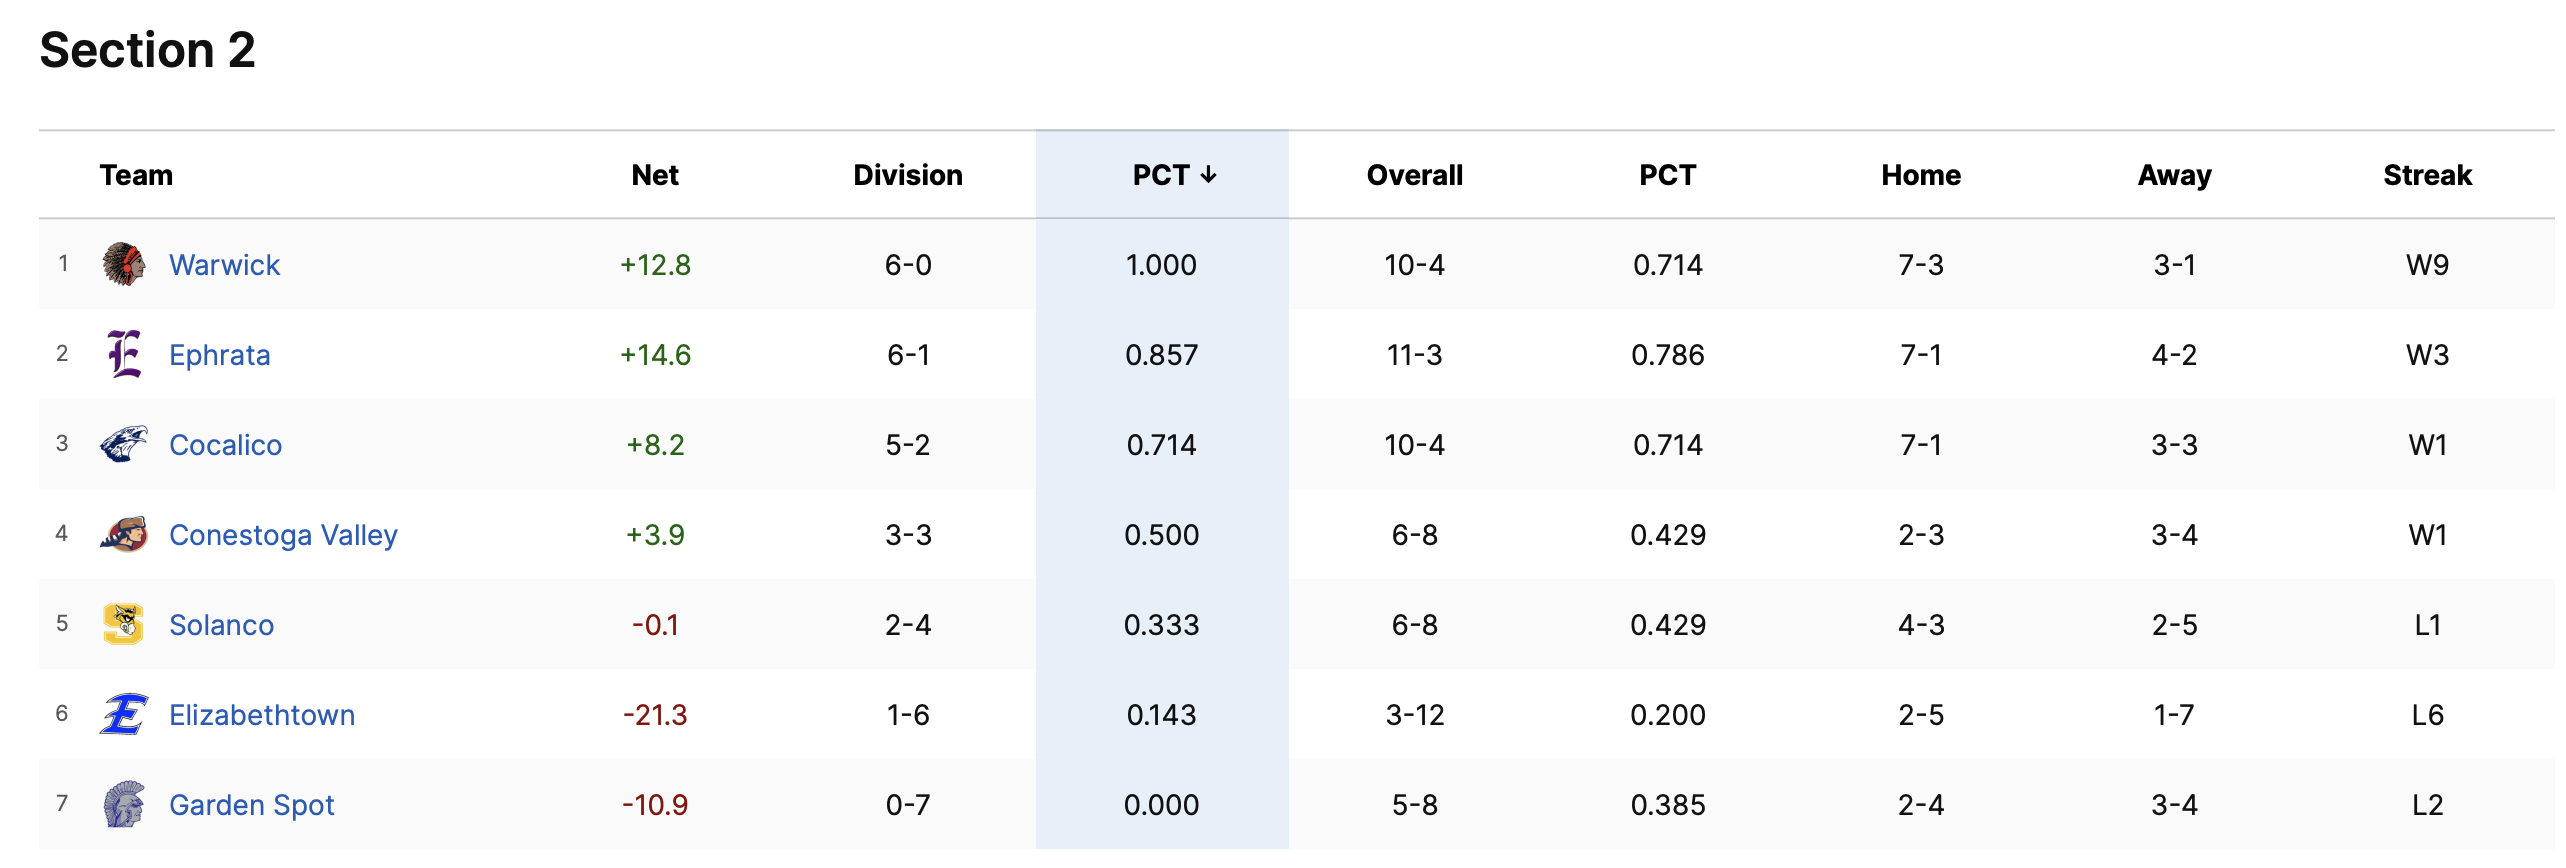2566x868 pixels.
Task: Sort standings by Net column header
Action: coord(655,176)
